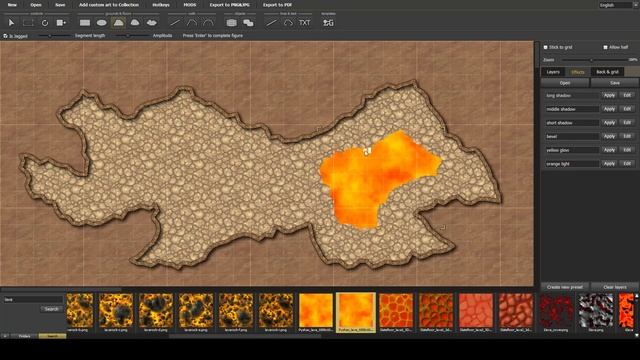Choose the arc wall tool

point(208,23)
